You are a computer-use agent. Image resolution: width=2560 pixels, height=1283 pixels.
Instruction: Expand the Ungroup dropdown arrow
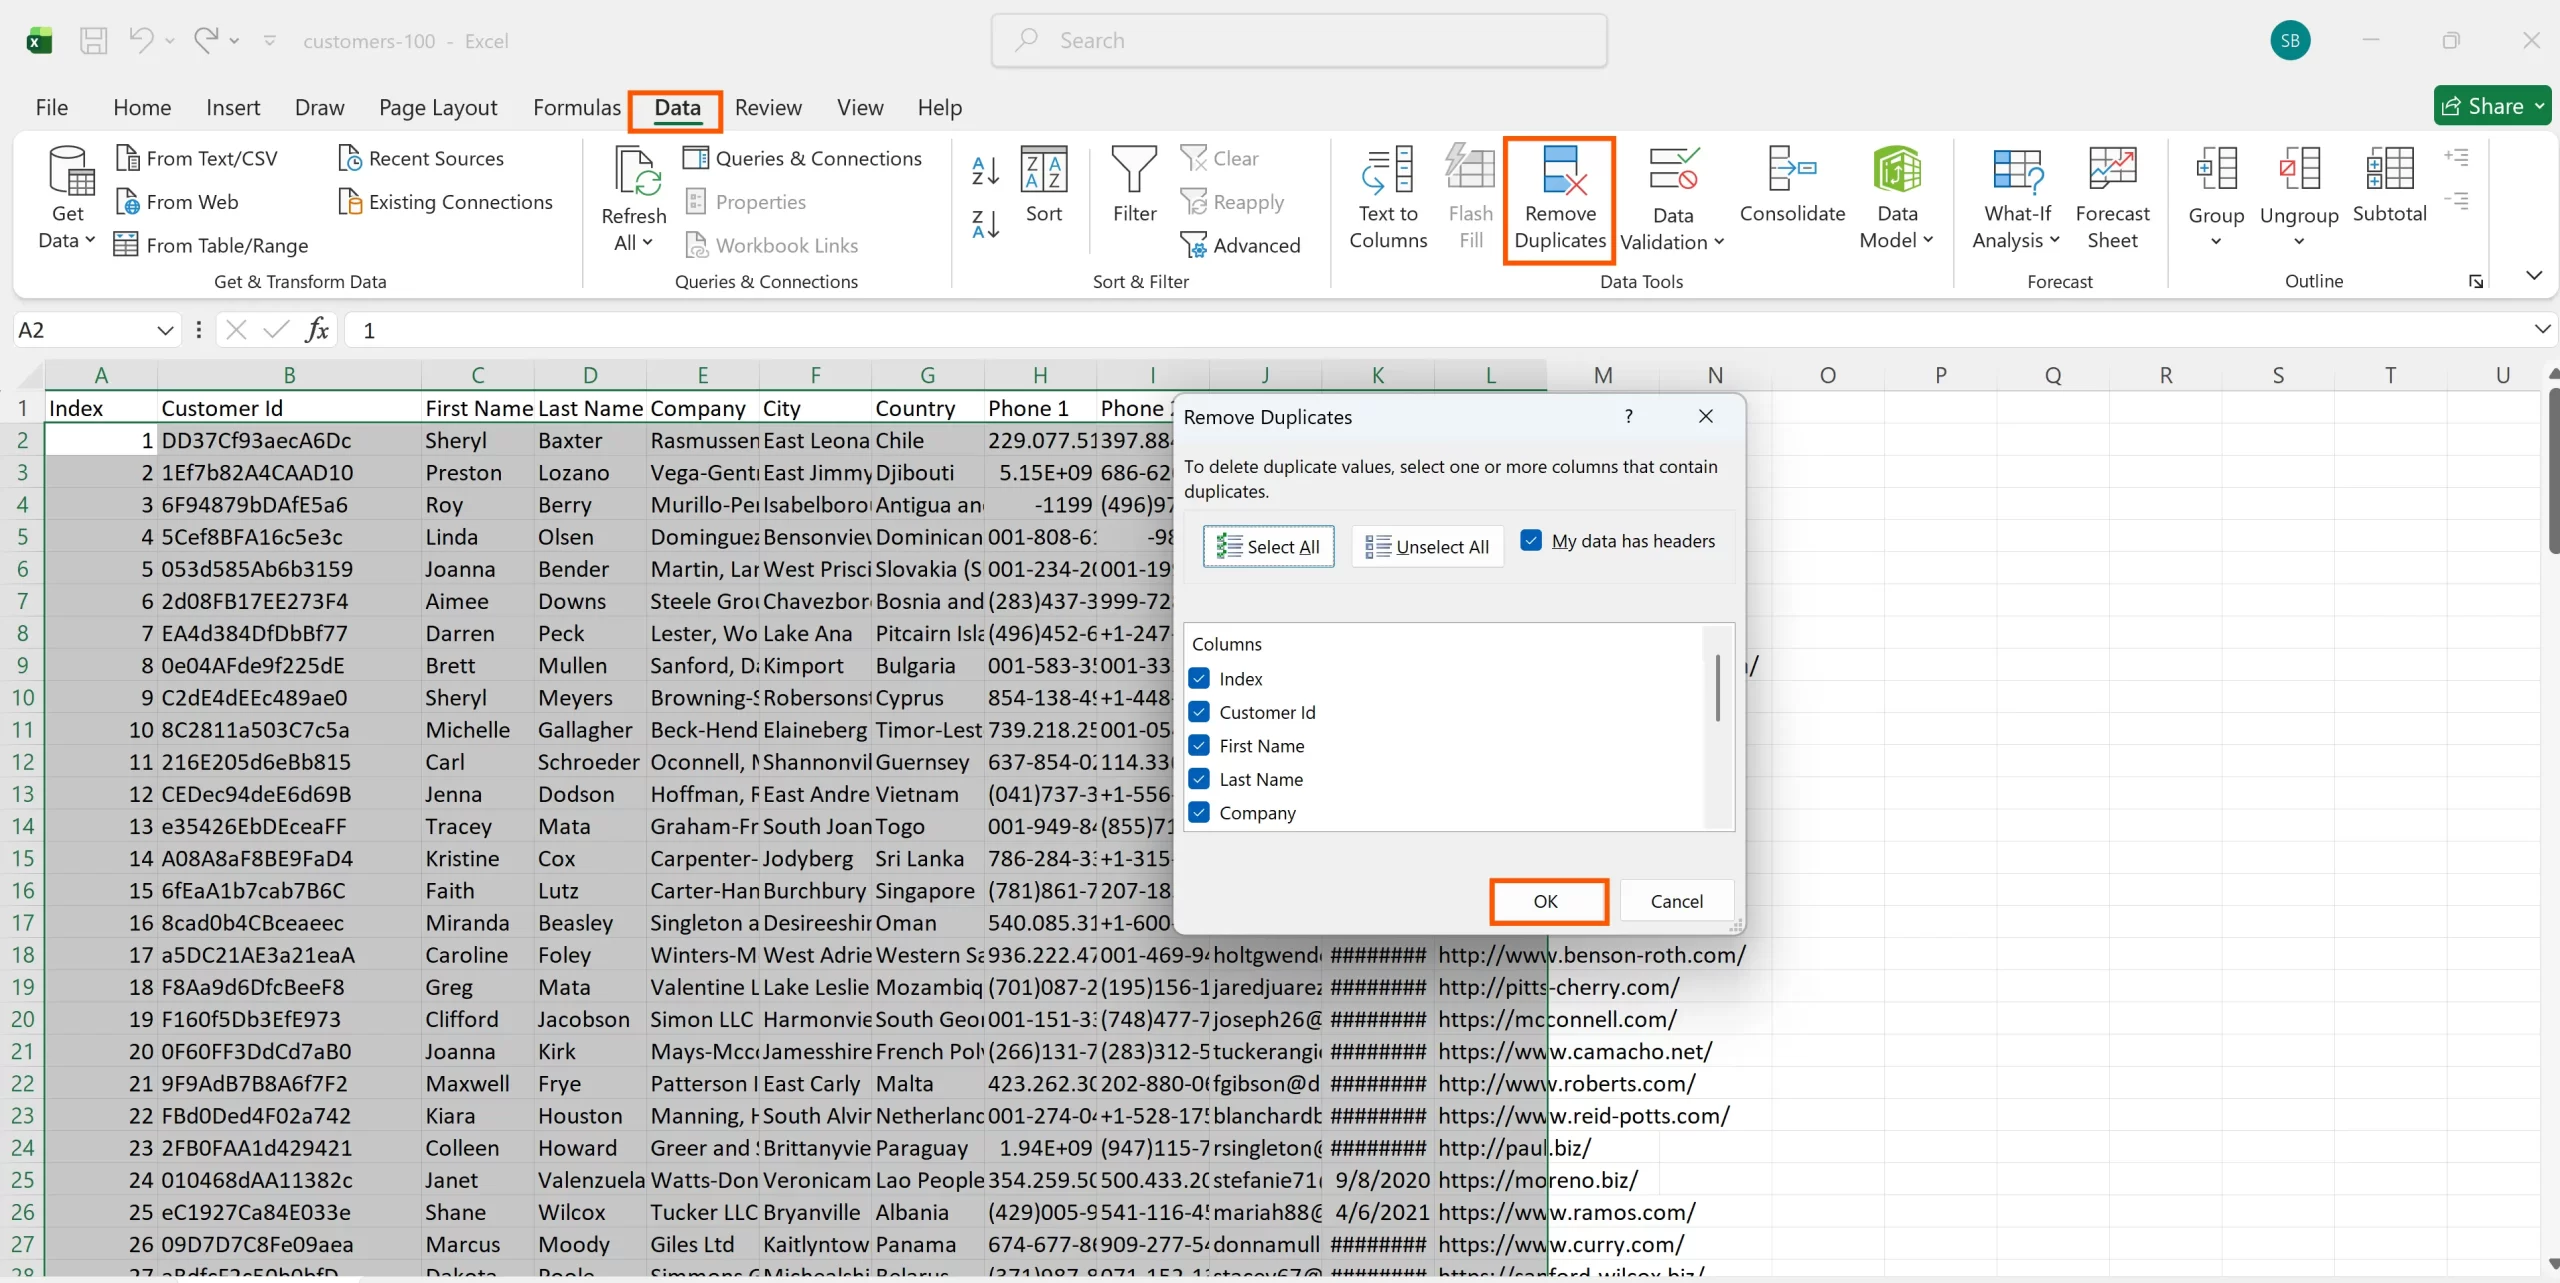pyautogui.click(x=2298, y=241)
